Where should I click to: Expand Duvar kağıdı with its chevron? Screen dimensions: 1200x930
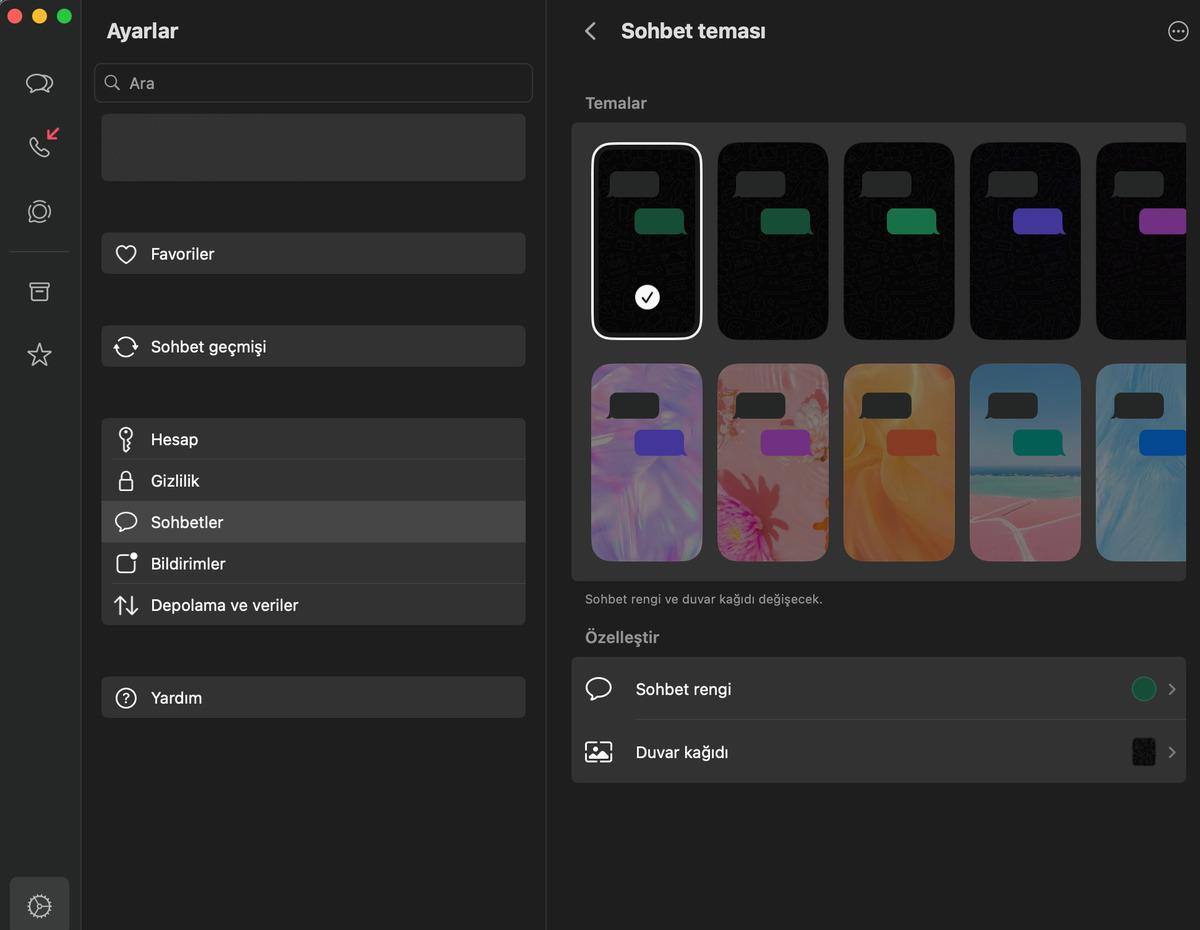[x=1171, y=752]
